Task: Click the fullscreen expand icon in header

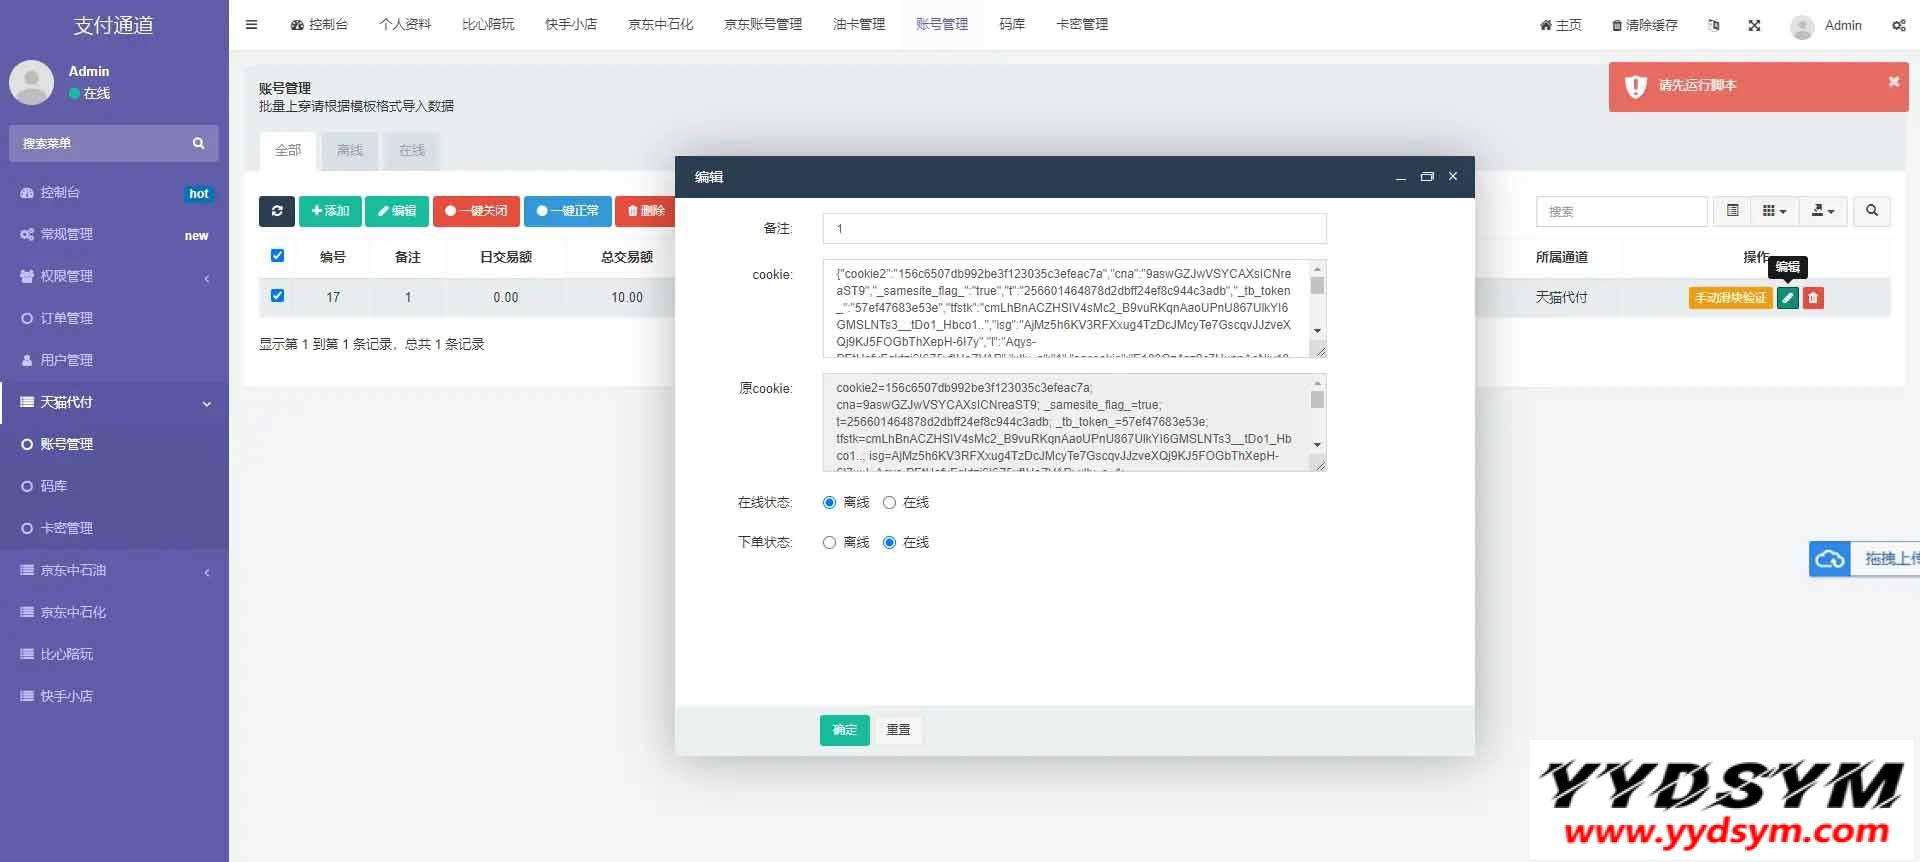Action: coord(1754,26)
